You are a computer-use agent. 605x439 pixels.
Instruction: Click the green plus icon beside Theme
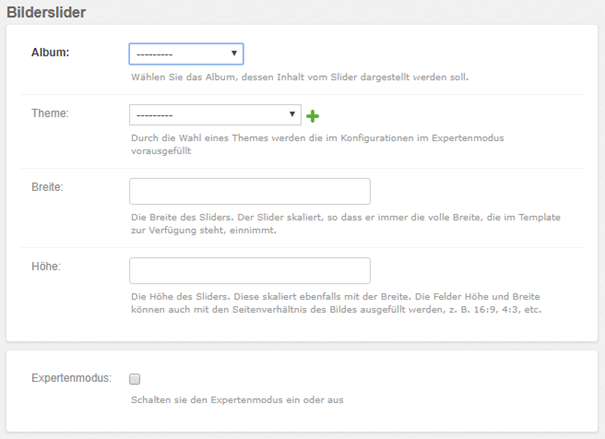313,116
